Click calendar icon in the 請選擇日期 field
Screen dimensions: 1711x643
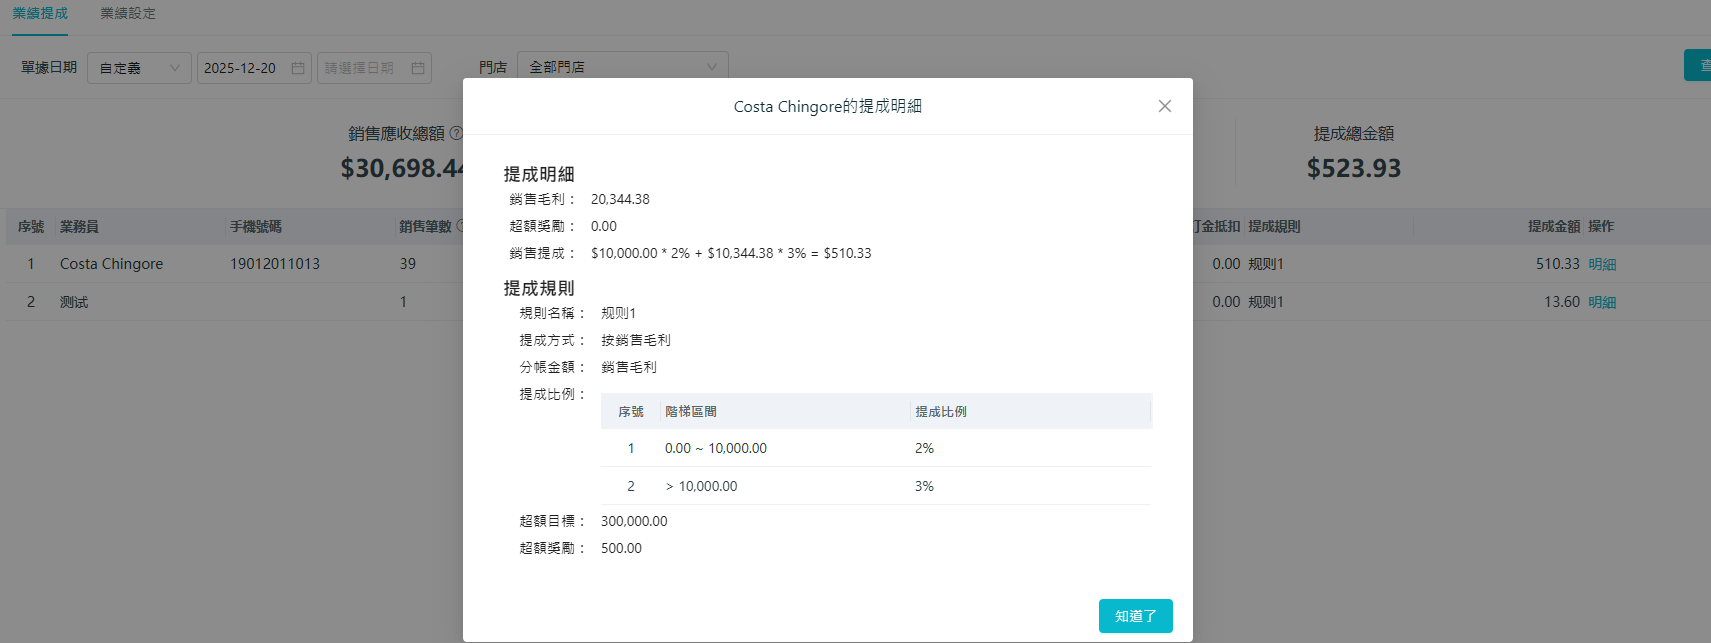coord(418,68)
